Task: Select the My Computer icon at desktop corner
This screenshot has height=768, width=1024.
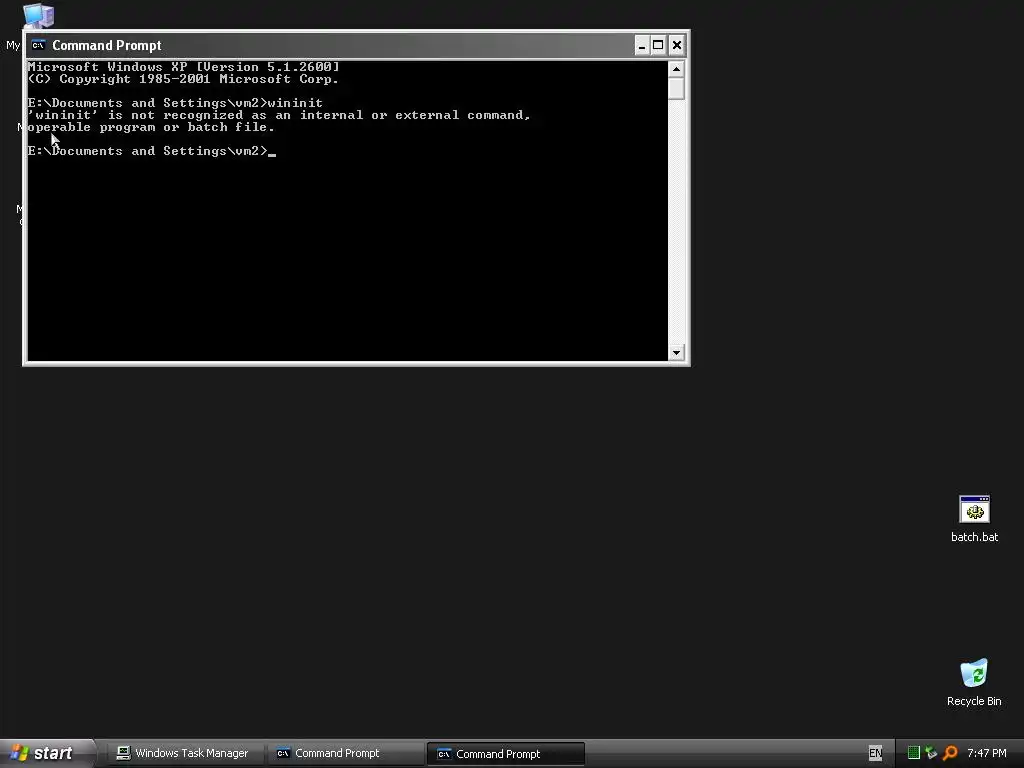Action: pos(38,15)
